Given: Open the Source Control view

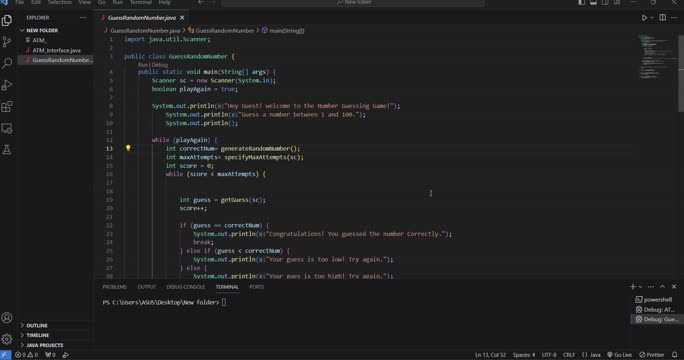Looking at the screenshot, I should [7, 42].
